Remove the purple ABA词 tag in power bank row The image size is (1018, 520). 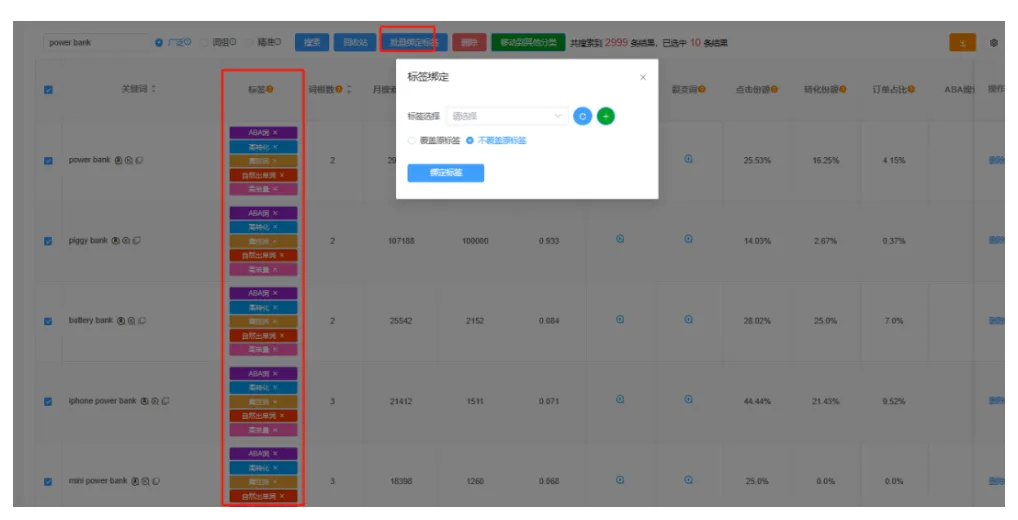click(275, 132)
